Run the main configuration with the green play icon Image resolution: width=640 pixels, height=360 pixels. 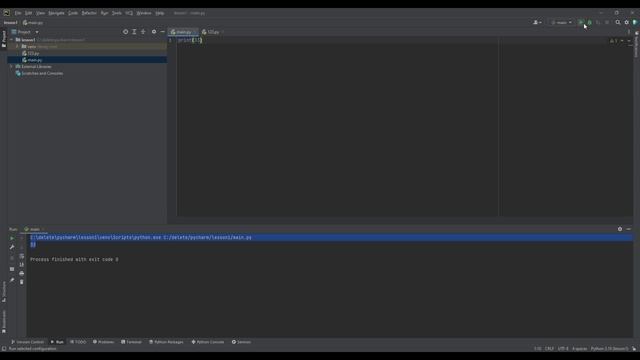click(x=580, y=22)
